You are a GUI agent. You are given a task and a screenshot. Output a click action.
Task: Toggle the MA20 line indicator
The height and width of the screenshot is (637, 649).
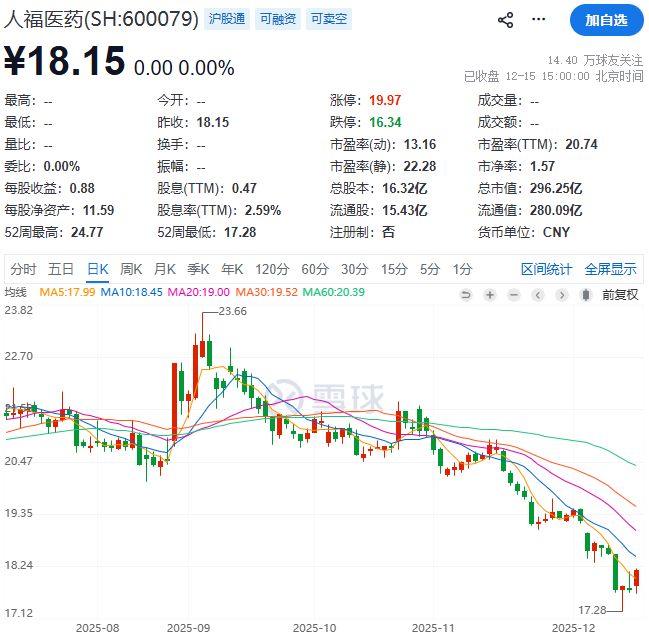pos(198,292)
